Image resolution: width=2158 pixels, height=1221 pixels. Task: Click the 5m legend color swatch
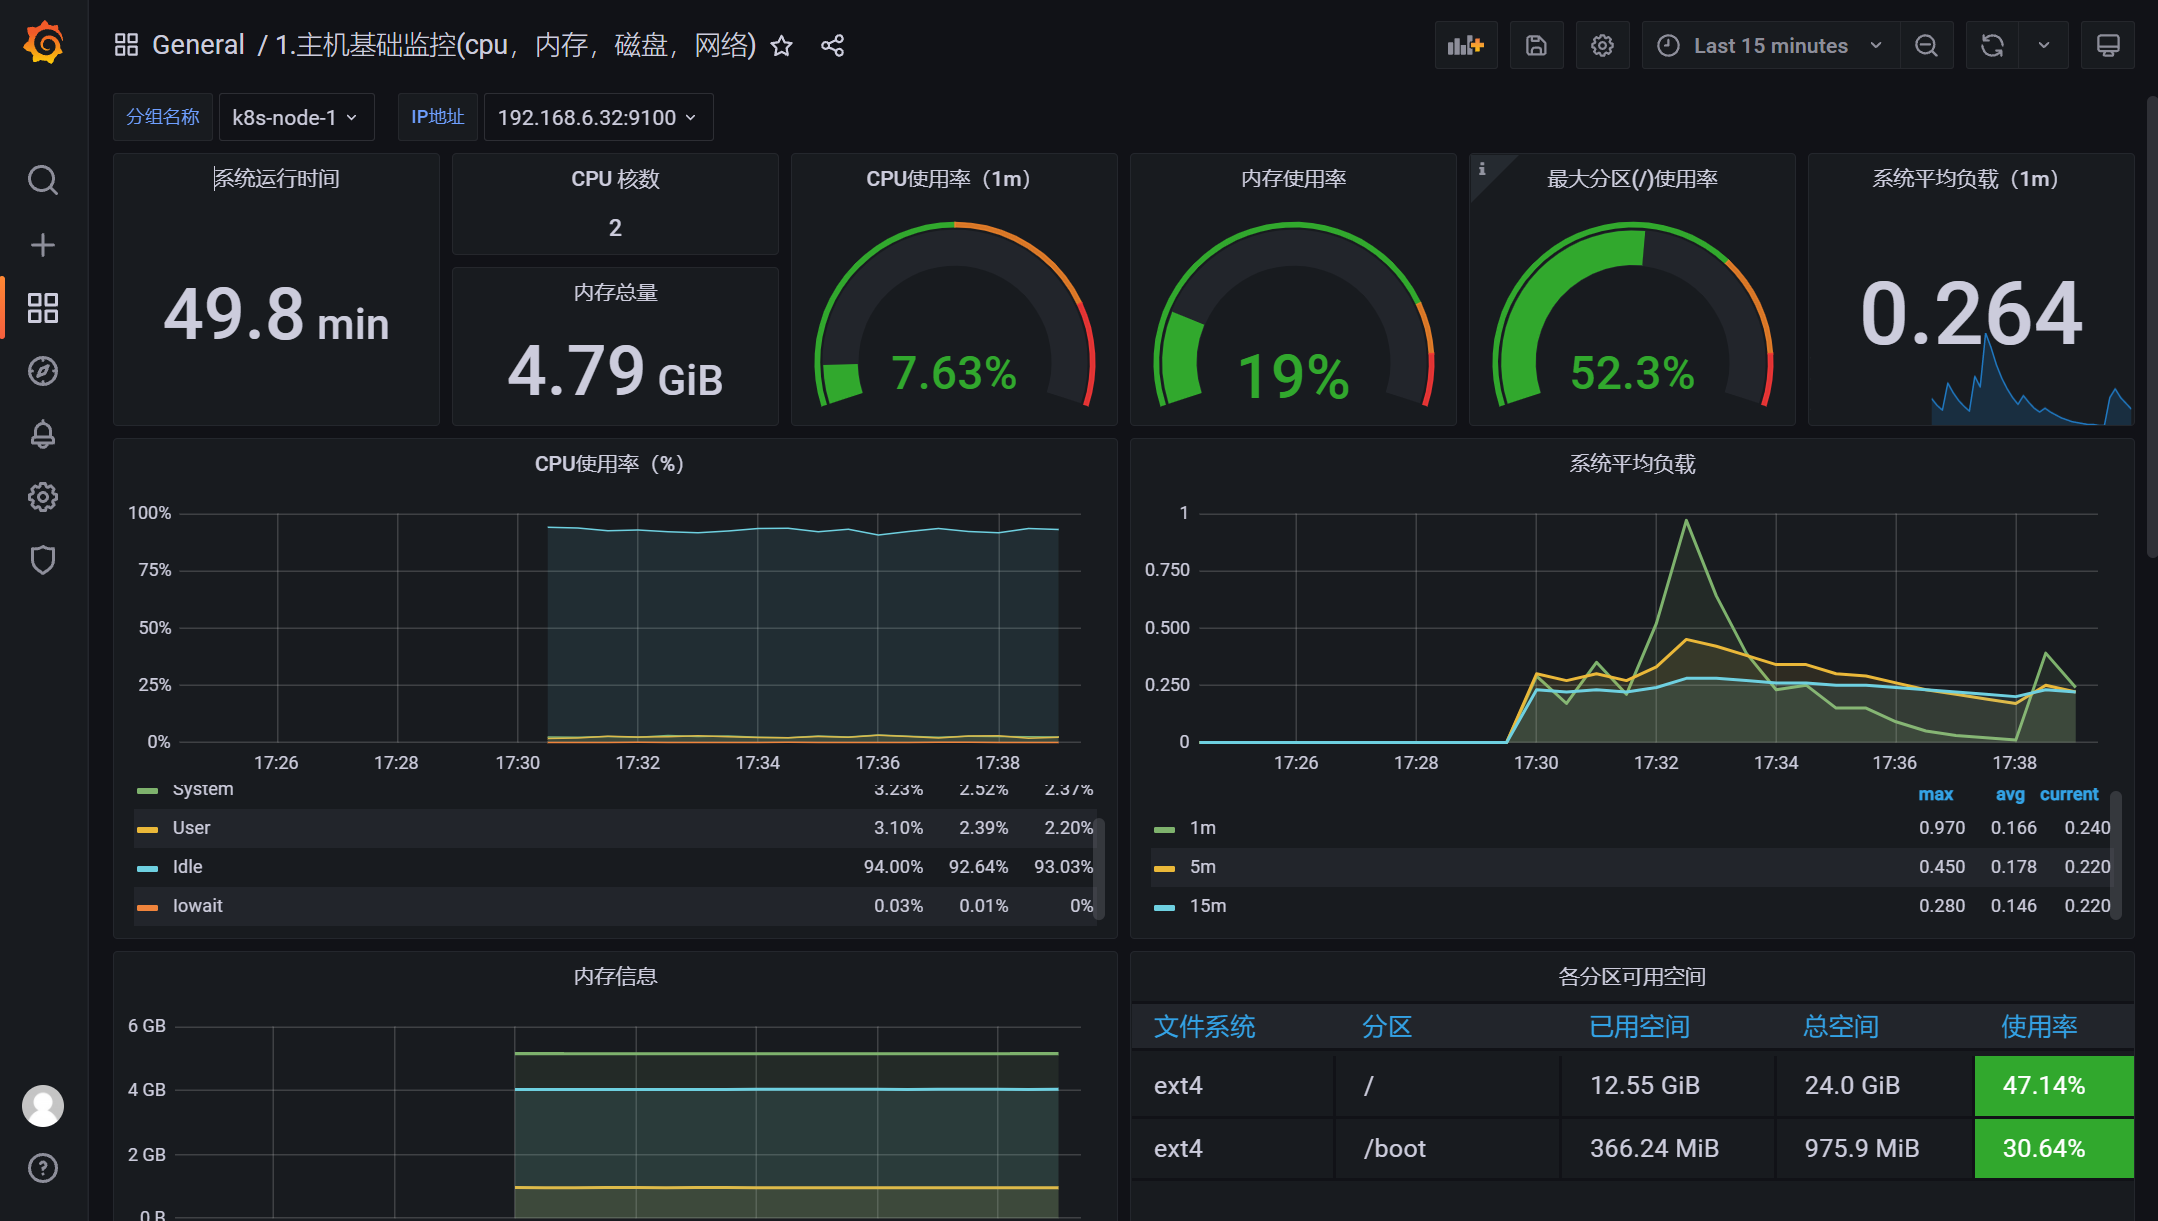[x=1164, y=868]
